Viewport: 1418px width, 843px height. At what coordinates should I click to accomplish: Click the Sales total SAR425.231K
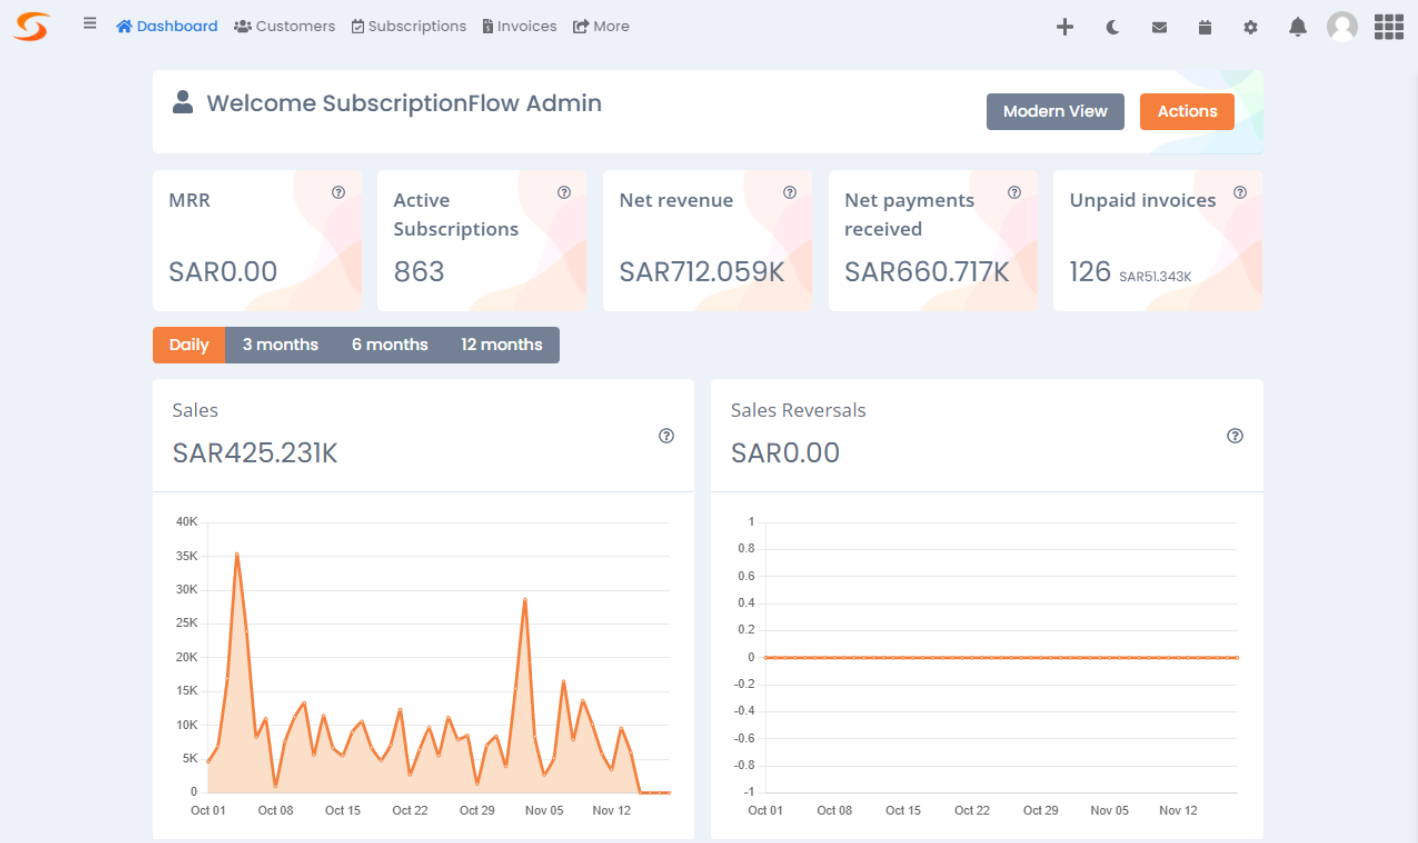point(255,453)
